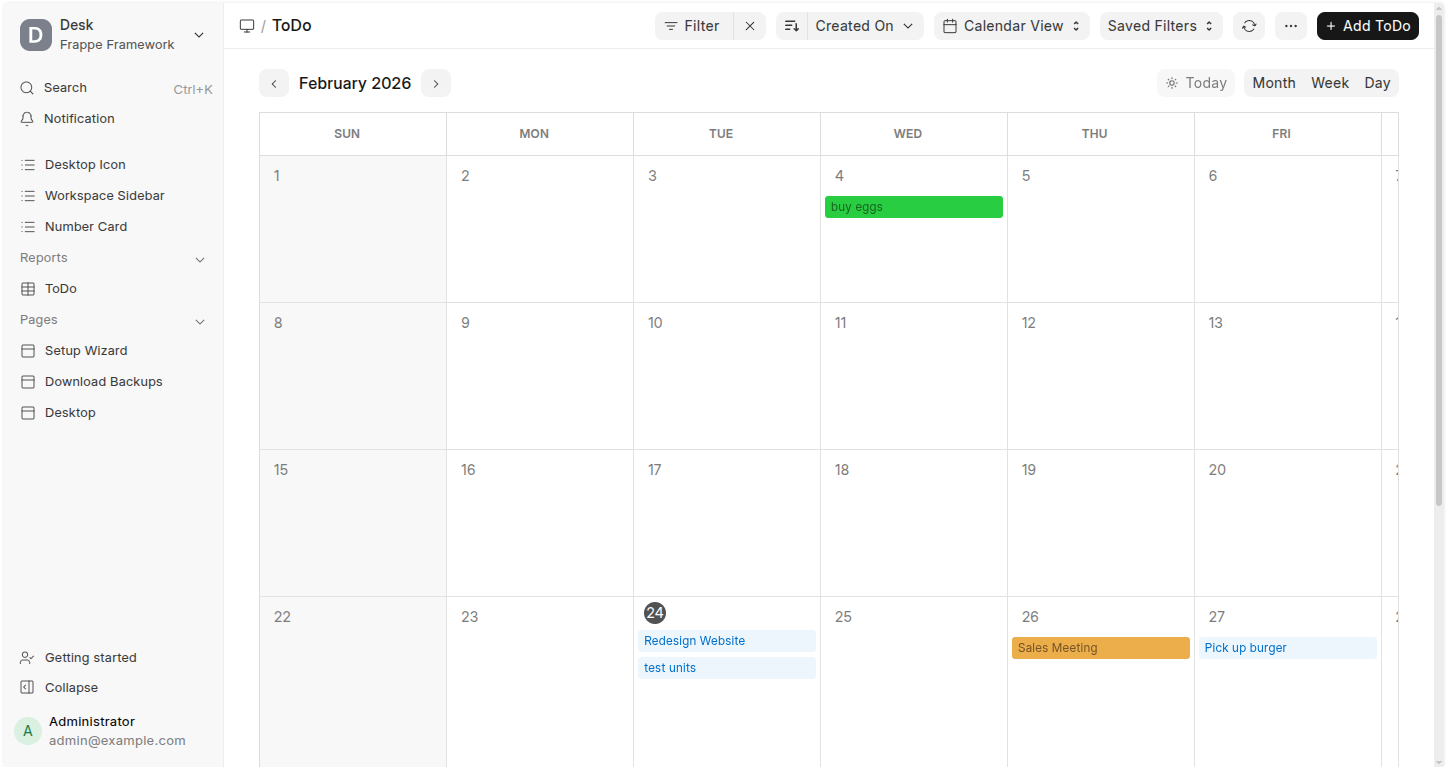Toggle sort direction icon beside Created On
This screenshot has height=767, width=1447.
click(791, 26)
